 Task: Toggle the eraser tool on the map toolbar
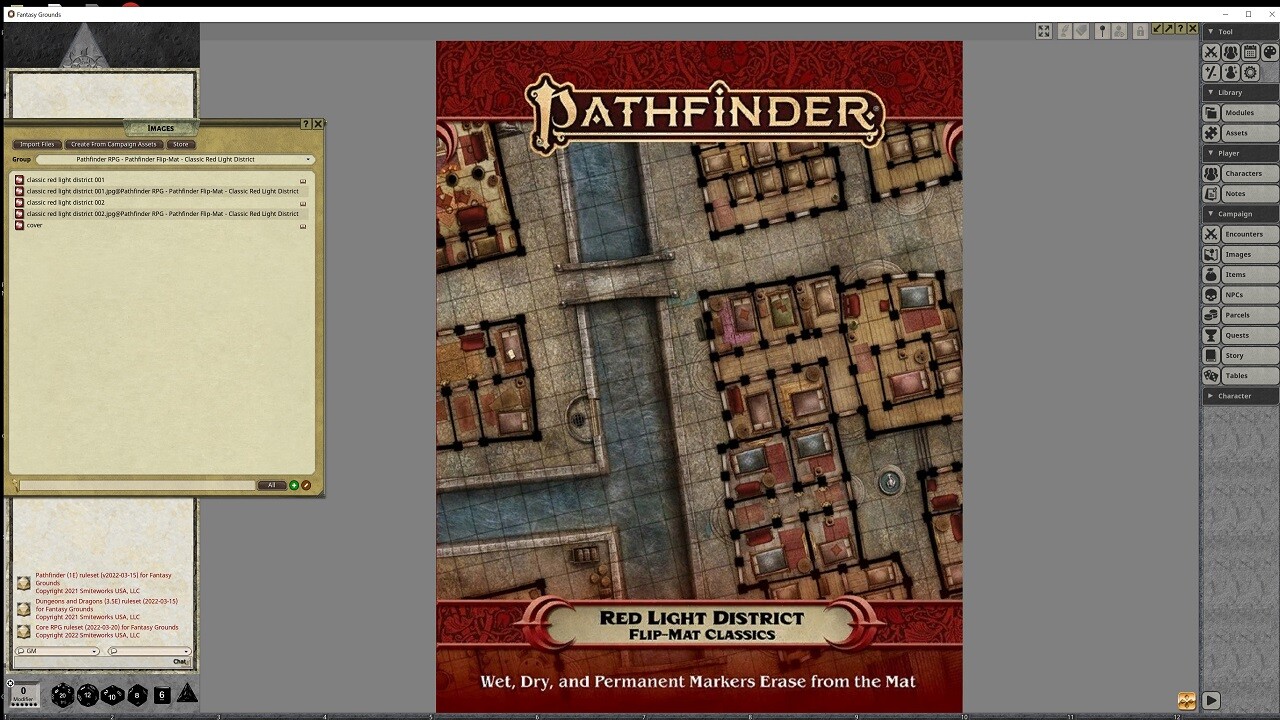click(1083, 30)
